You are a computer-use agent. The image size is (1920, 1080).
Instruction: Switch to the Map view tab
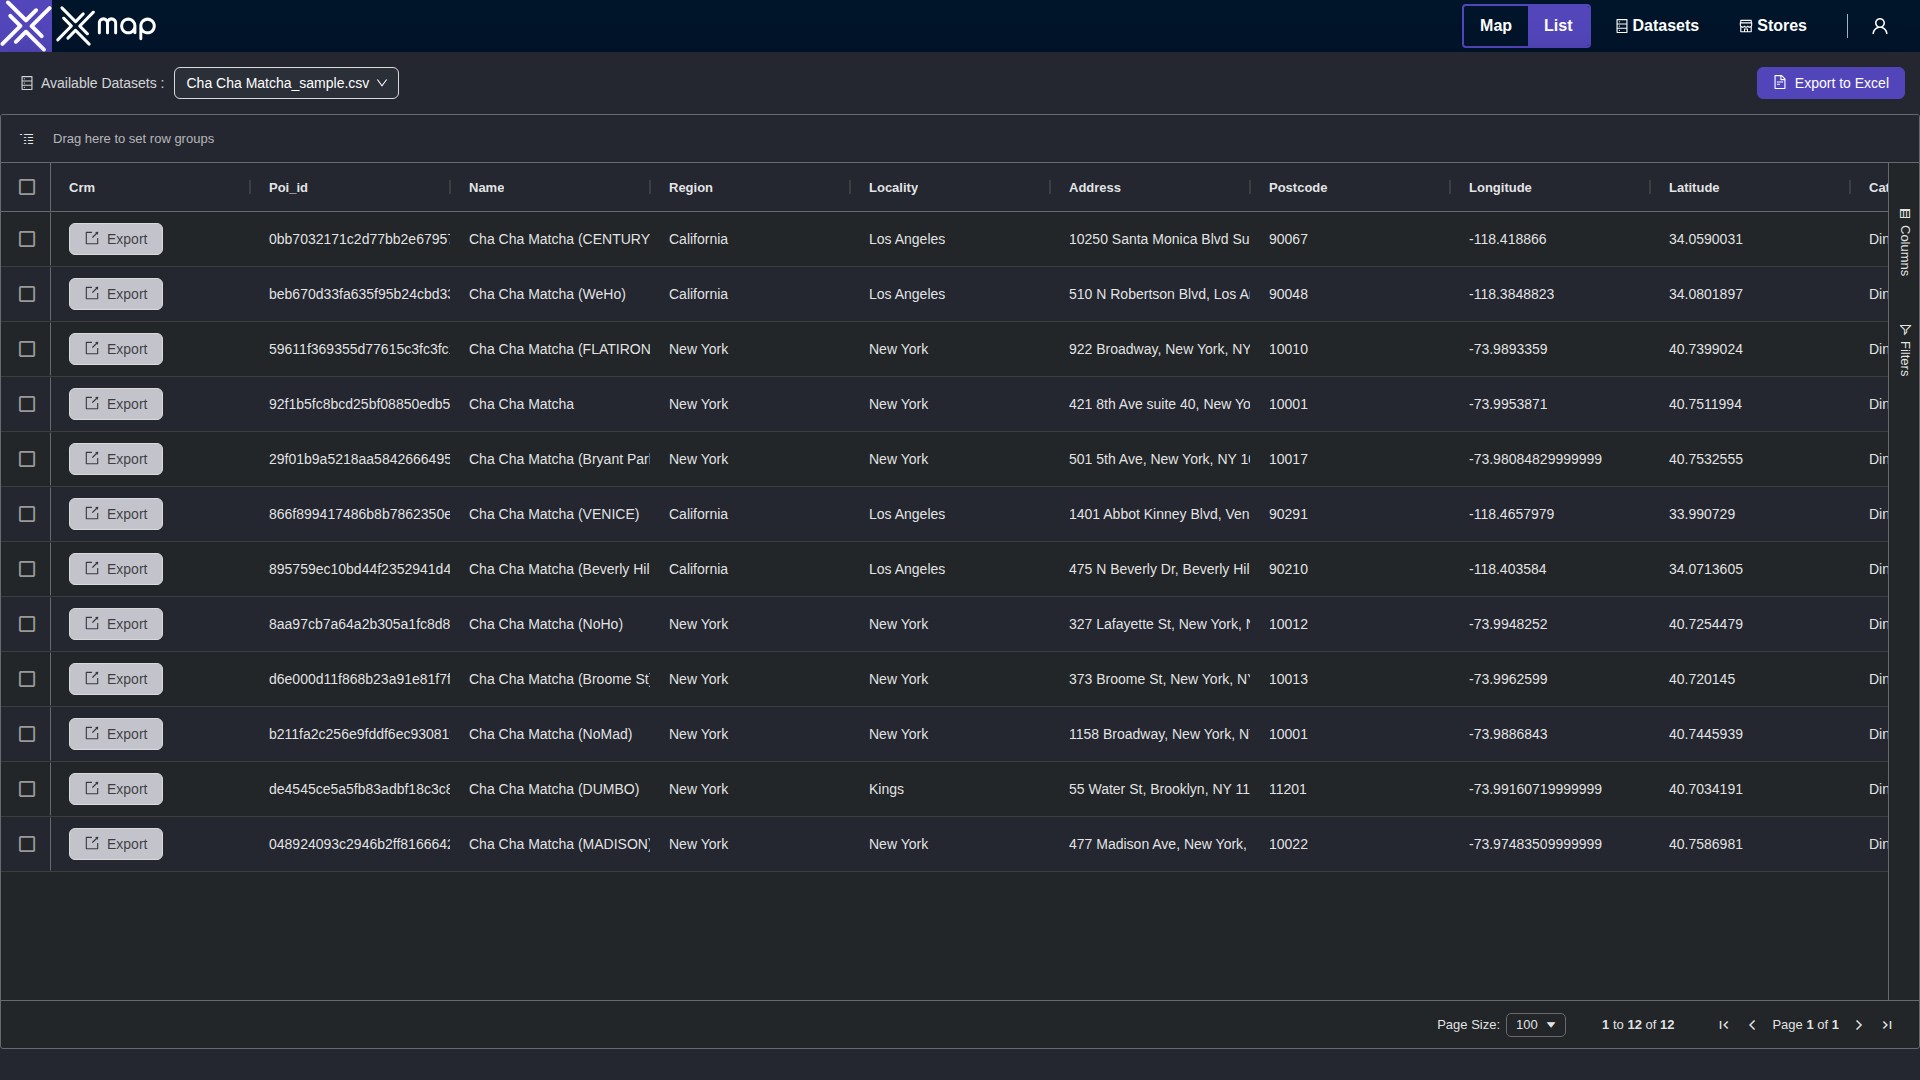click(1495, 26)
